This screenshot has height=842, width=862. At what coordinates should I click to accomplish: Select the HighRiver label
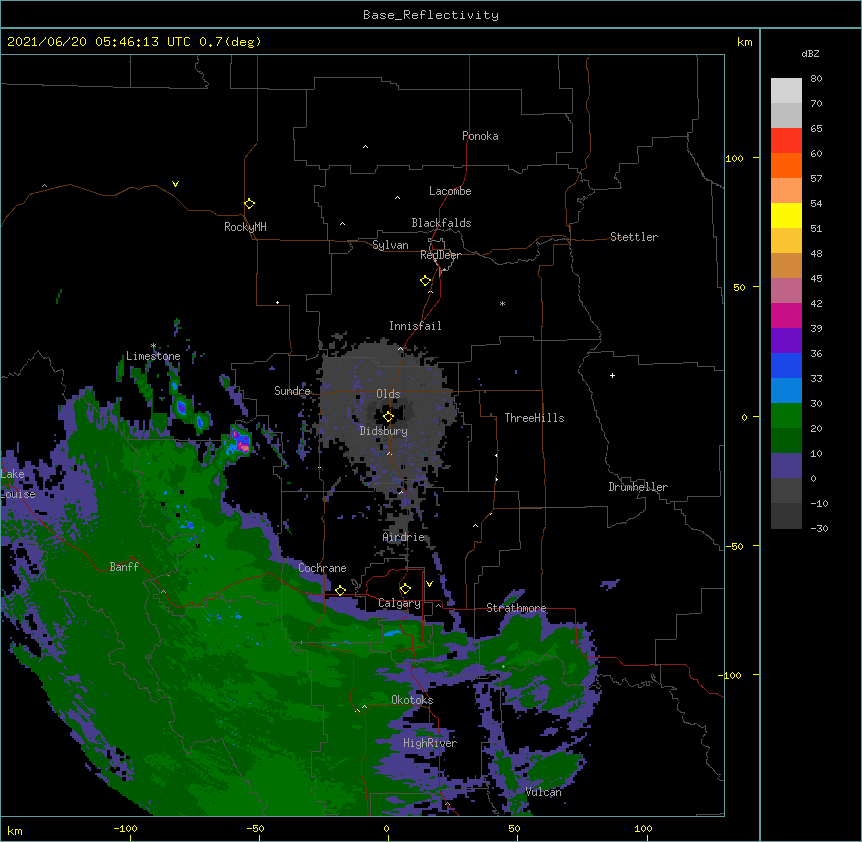430,743
